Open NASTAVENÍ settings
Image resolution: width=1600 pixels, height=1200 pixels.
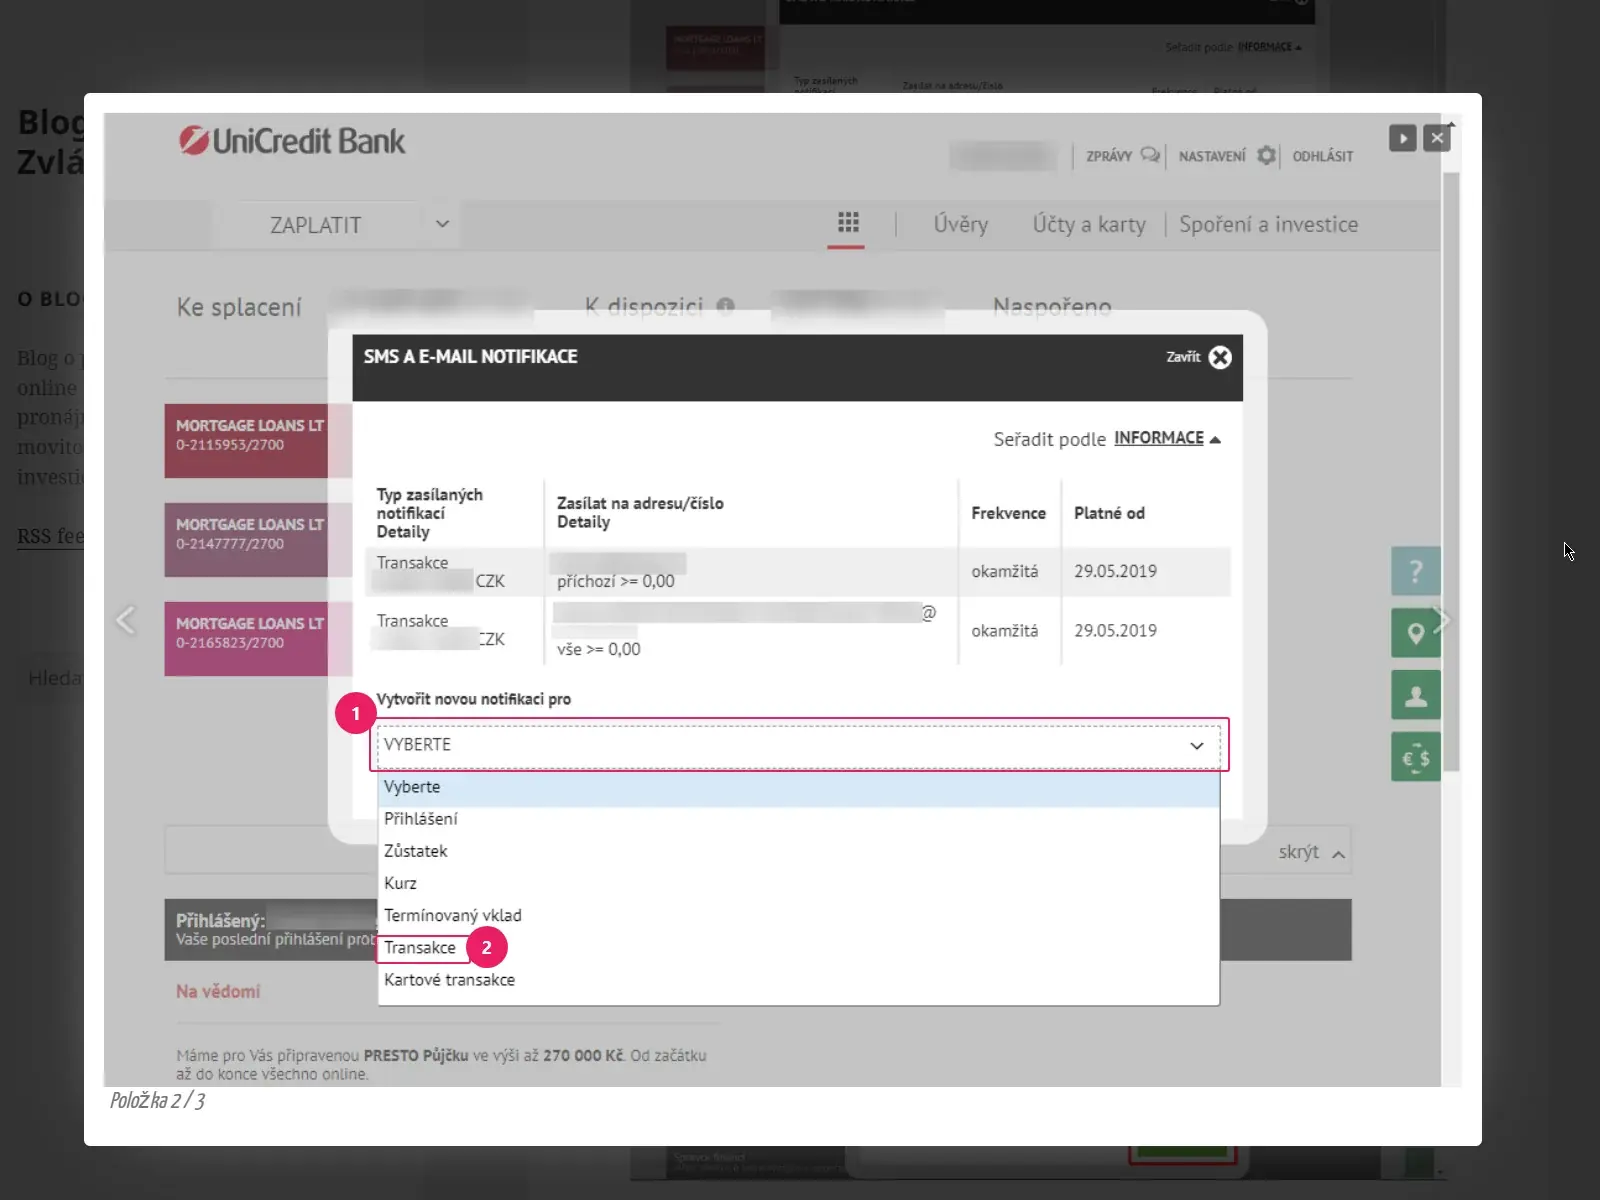pyautogui.click(x=1227, y=156)
